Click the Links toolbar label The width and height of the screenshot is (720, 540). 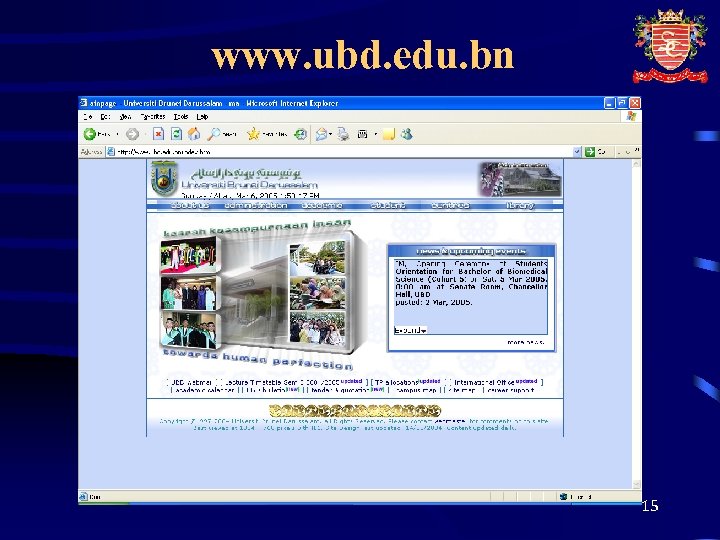click(x=627, y=151)
